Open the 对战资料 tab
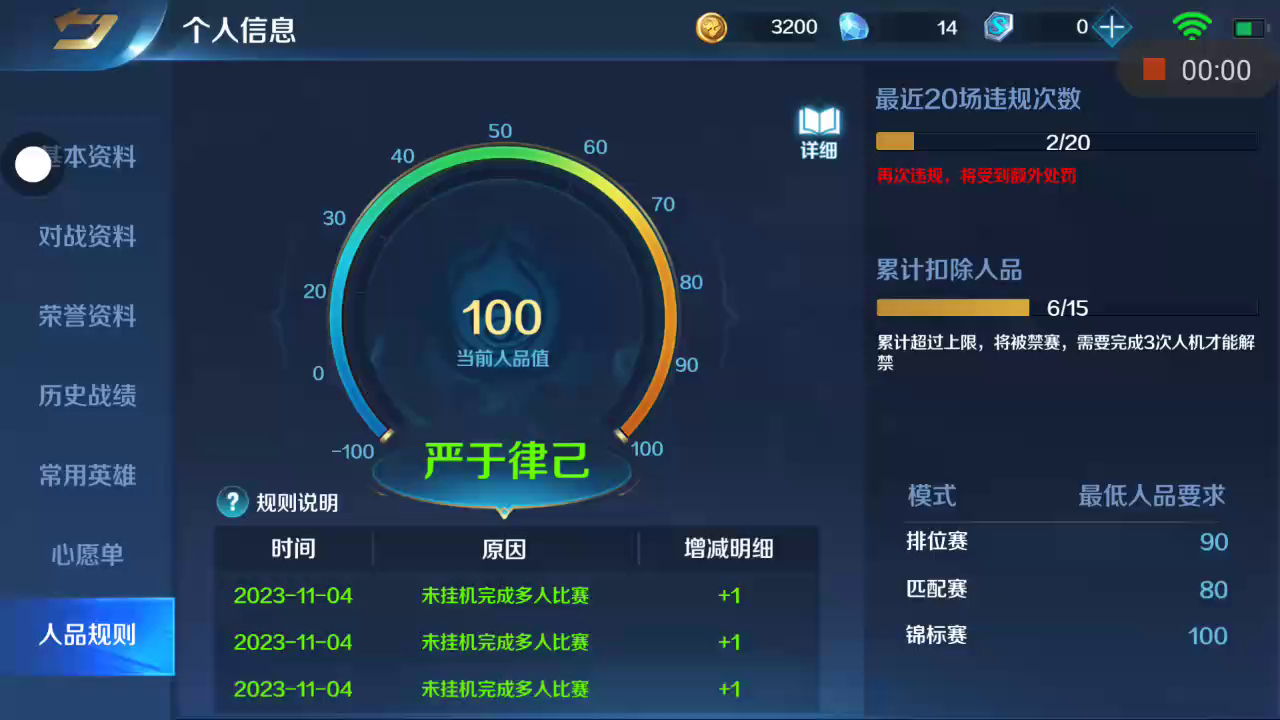Image resolution: width=1280 pixels, height=720 pixels. click(x=87, y=237)
